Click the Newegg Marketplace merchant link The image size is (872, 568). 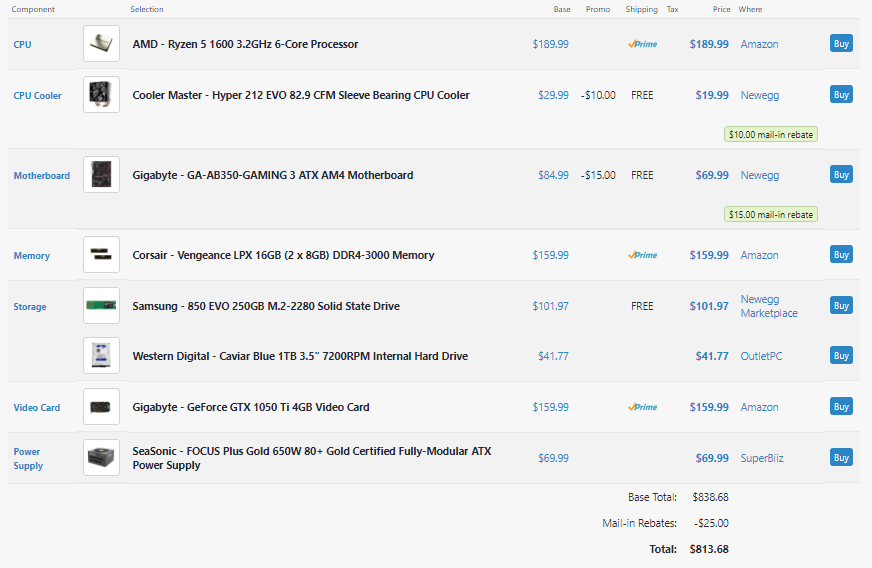pos(769,307)
